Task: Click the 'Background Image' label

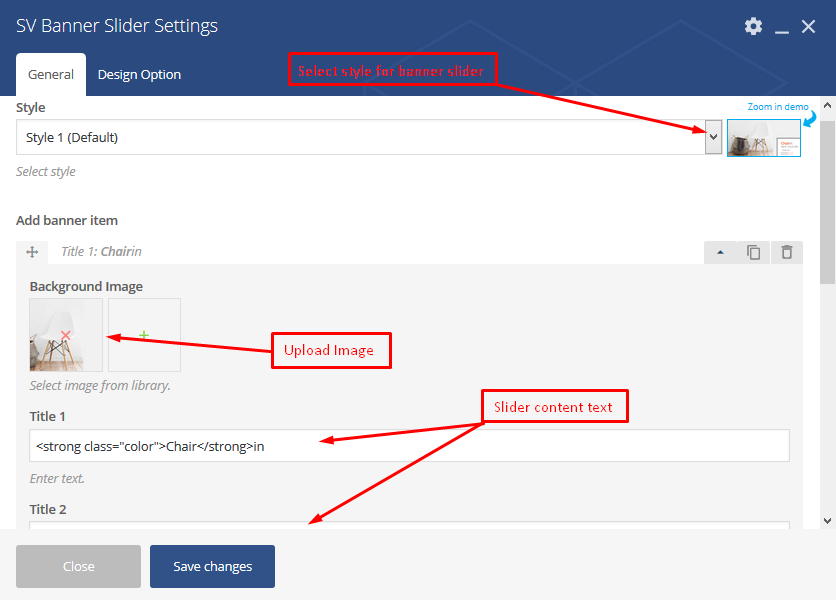Action: pyautogui.click(x=86, y=286)
